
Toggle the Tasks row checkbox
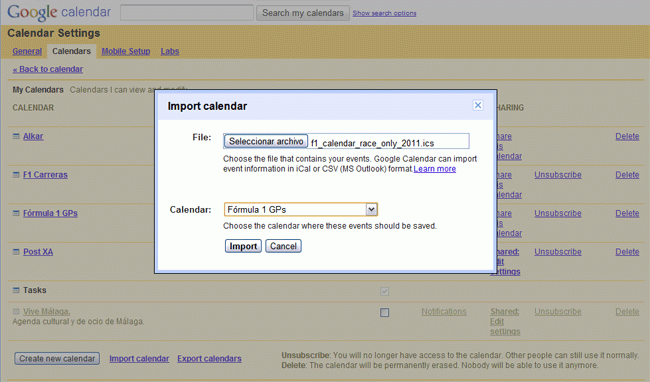pos(385,291)
